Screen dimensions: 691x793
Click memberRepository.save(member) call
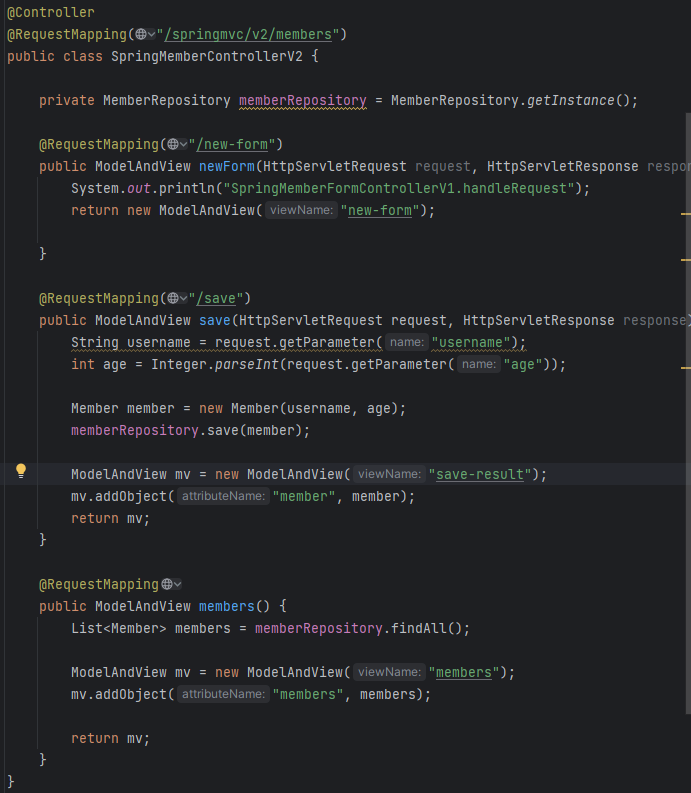(x=190, y=430)
